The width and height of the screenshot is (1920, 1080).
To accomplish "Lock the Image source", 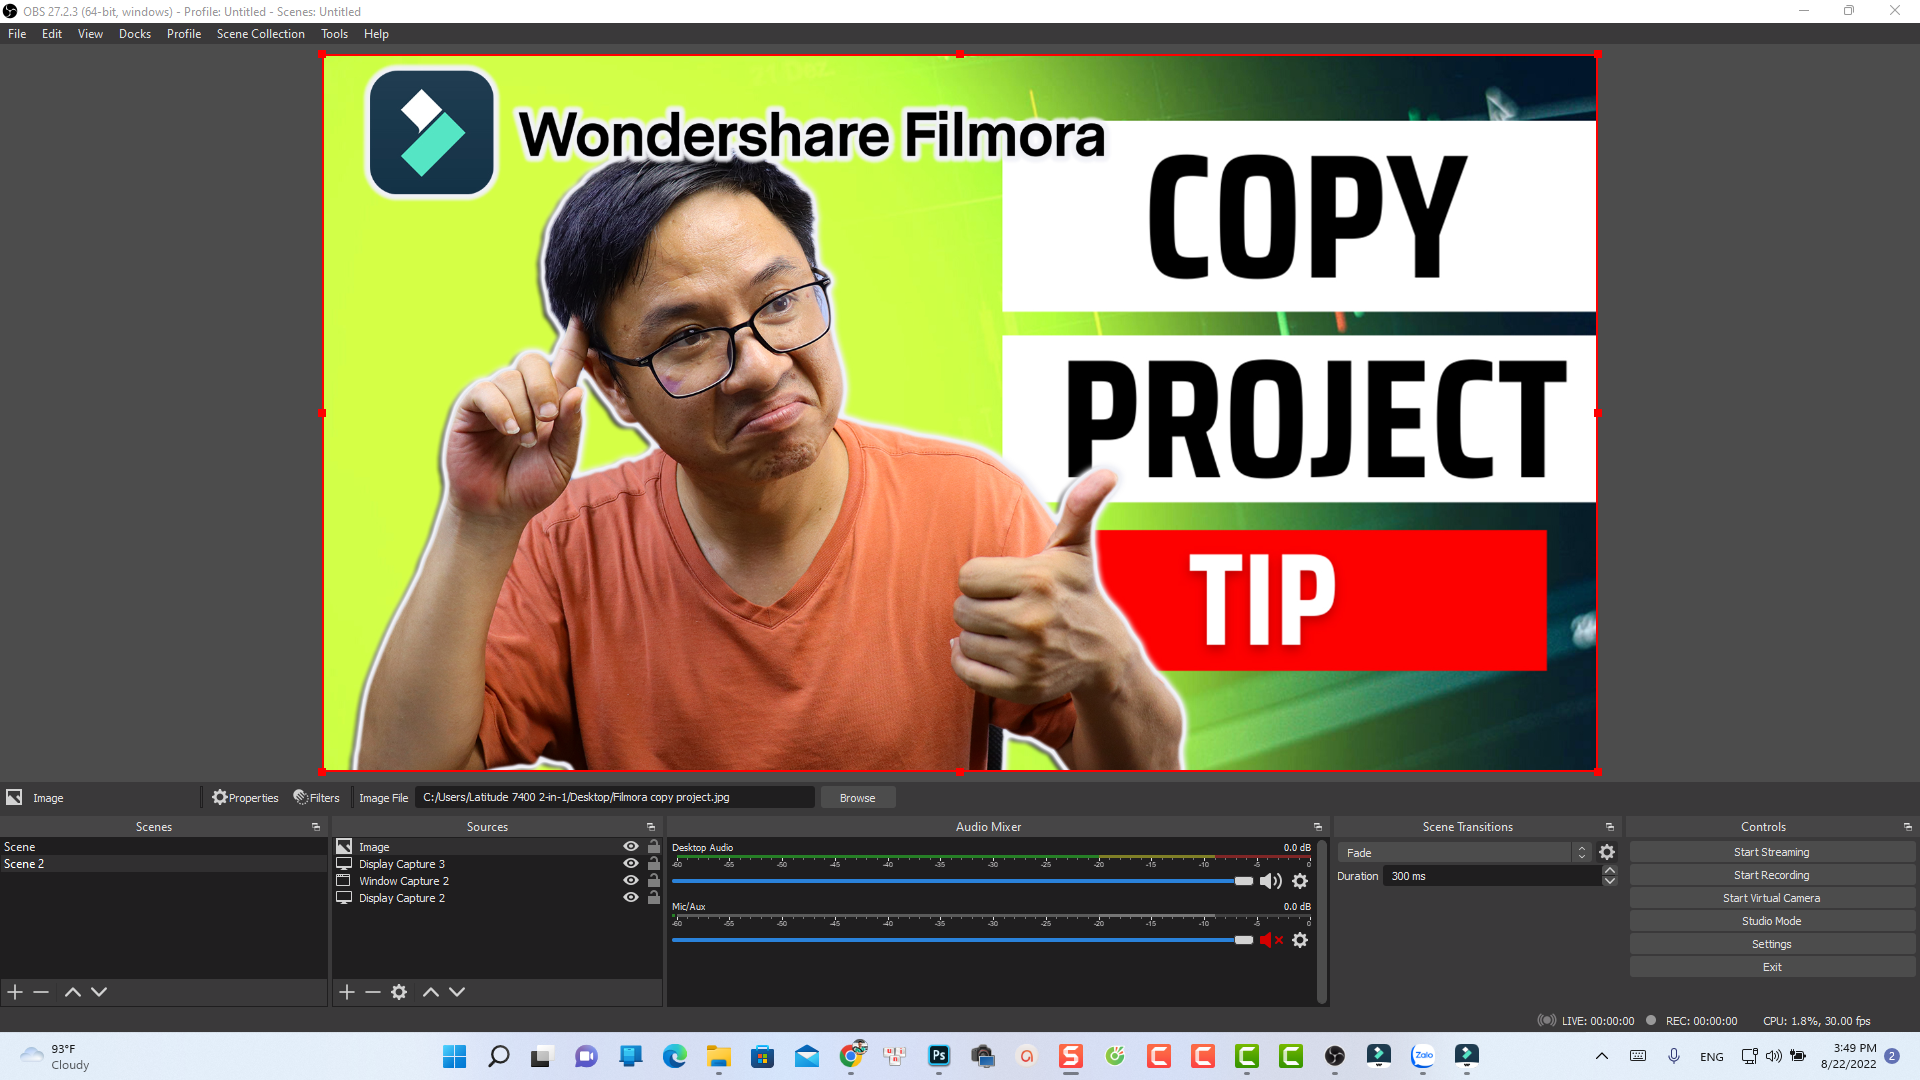I will click(x=654, y=846).
